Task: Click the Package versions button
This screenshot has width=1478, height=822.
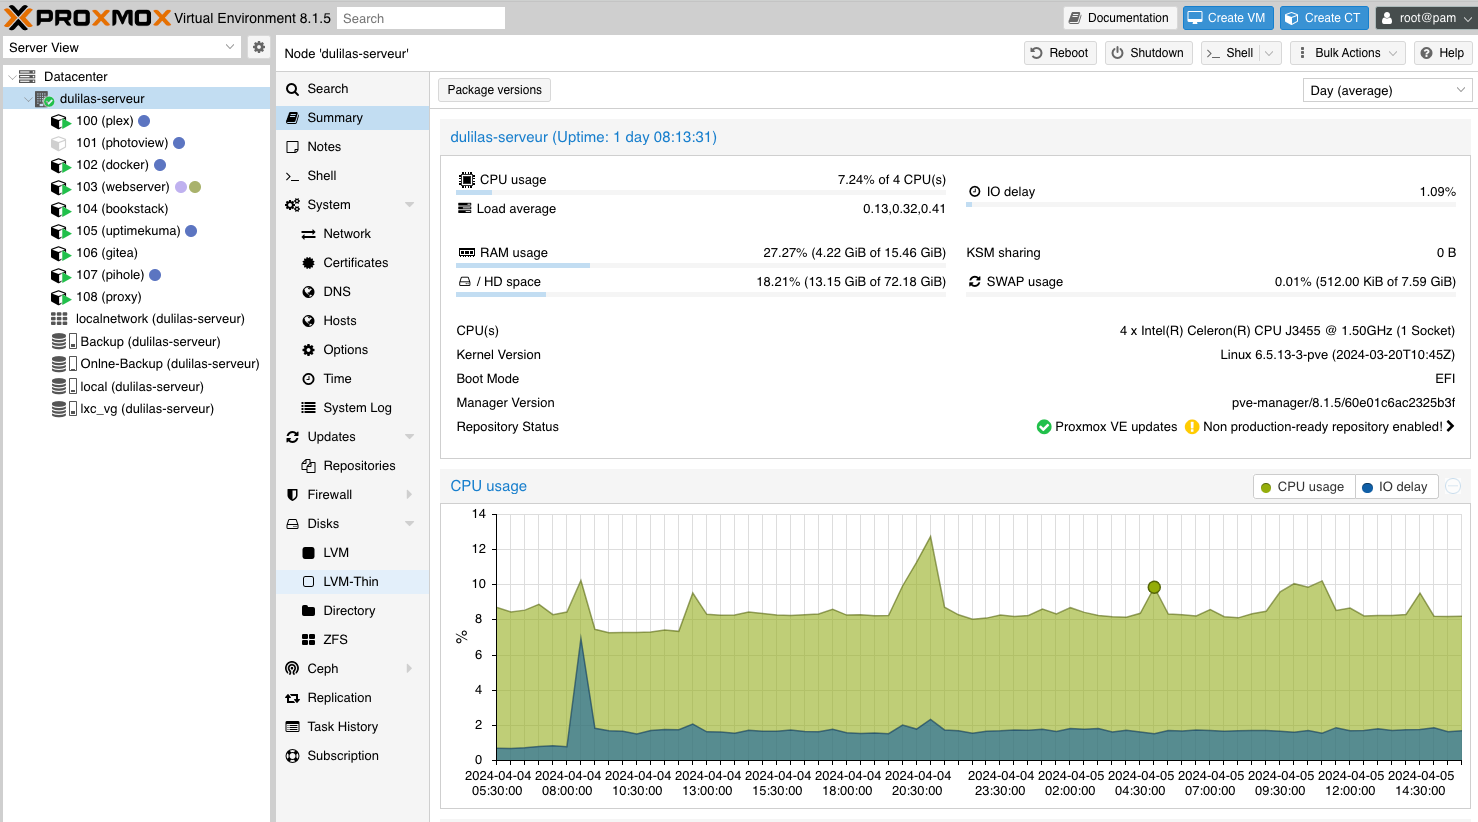Action: (495, 90)
